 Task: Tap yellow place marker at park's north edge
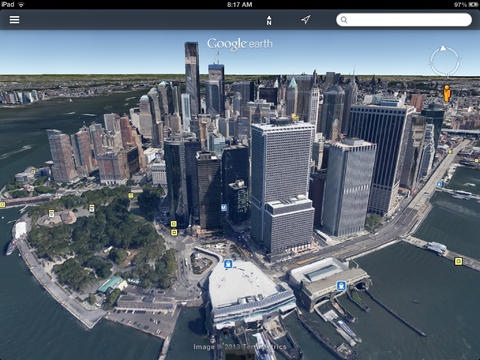coord(131,196)
